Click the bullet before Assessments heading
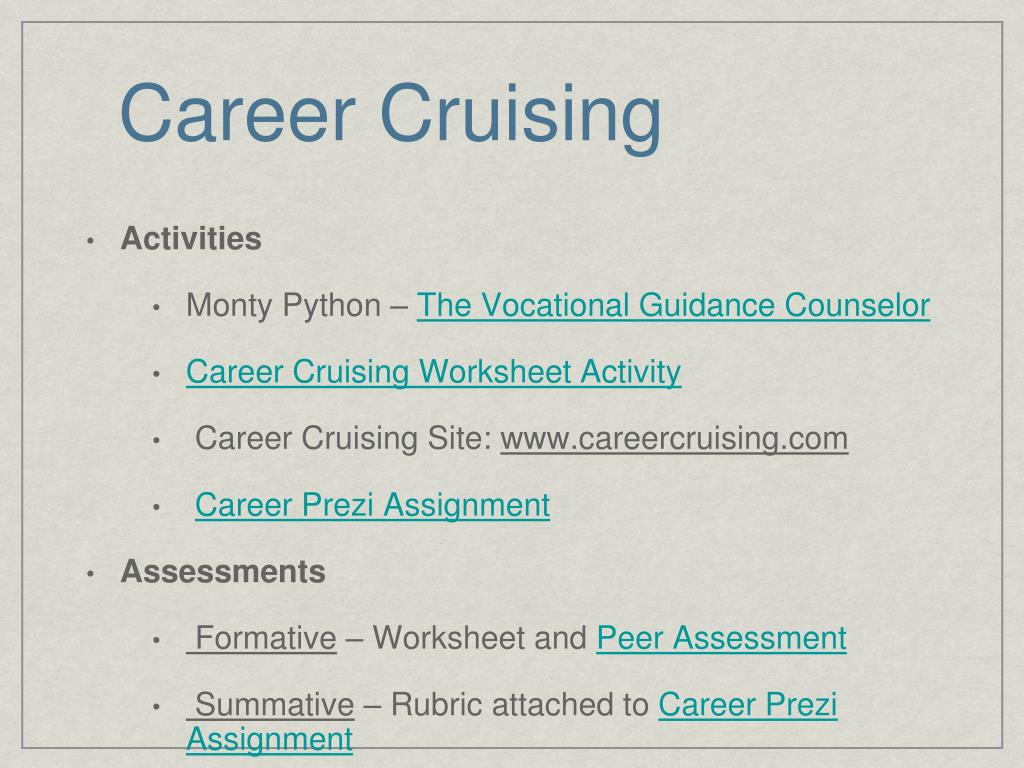 point(90,575)
